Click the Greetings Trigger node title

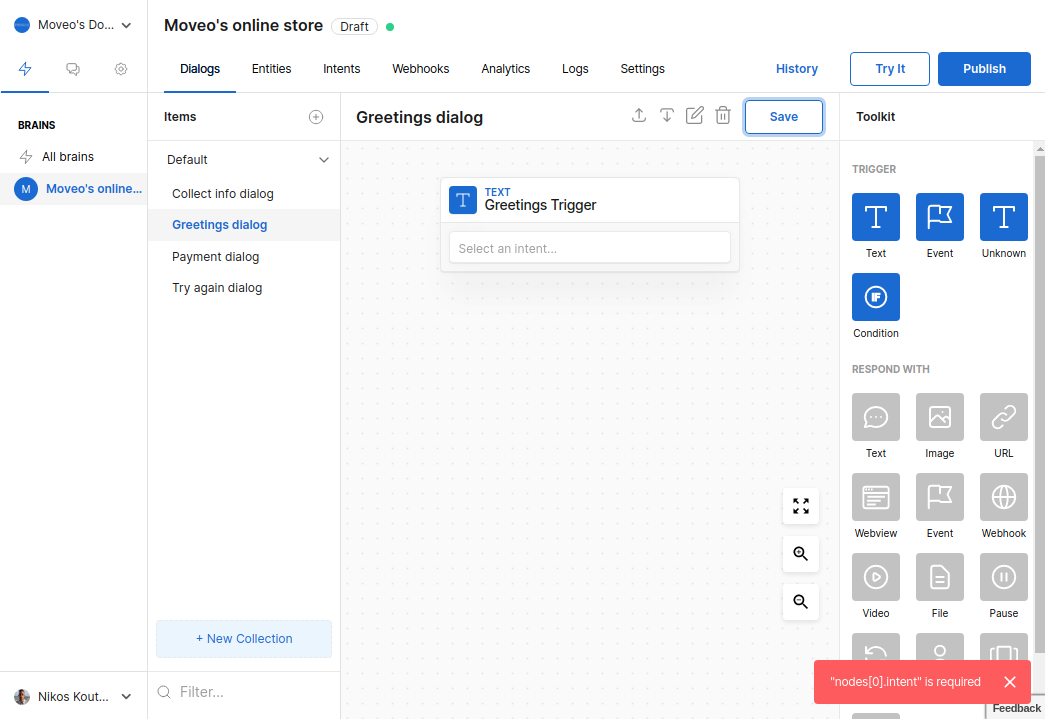540,205
